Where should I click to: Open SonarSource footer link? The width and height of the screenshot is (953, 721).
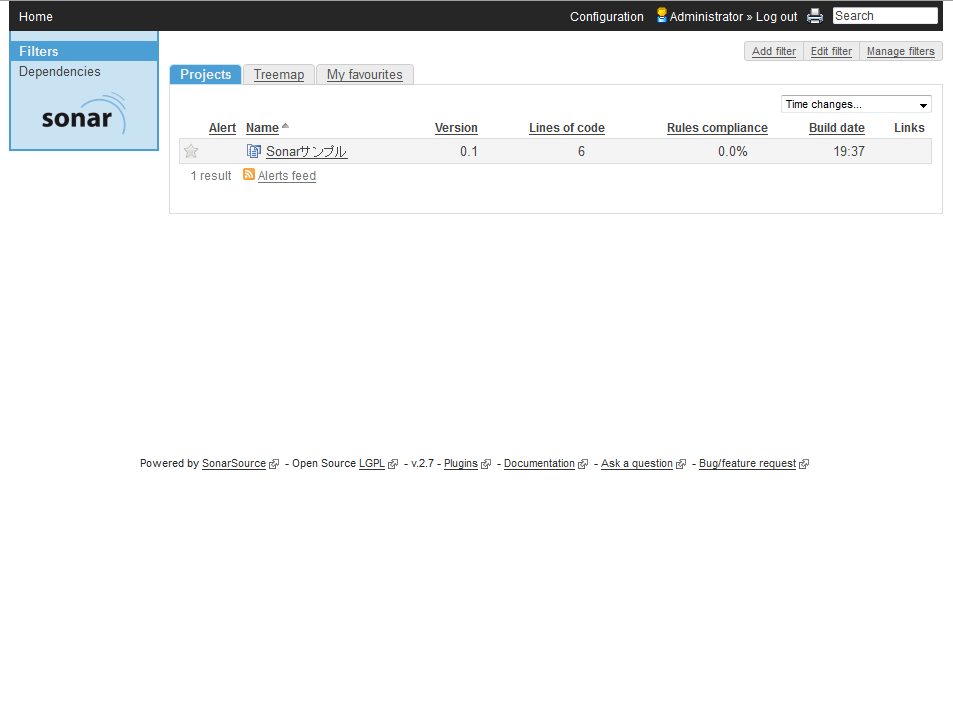(x=234, y=463)
